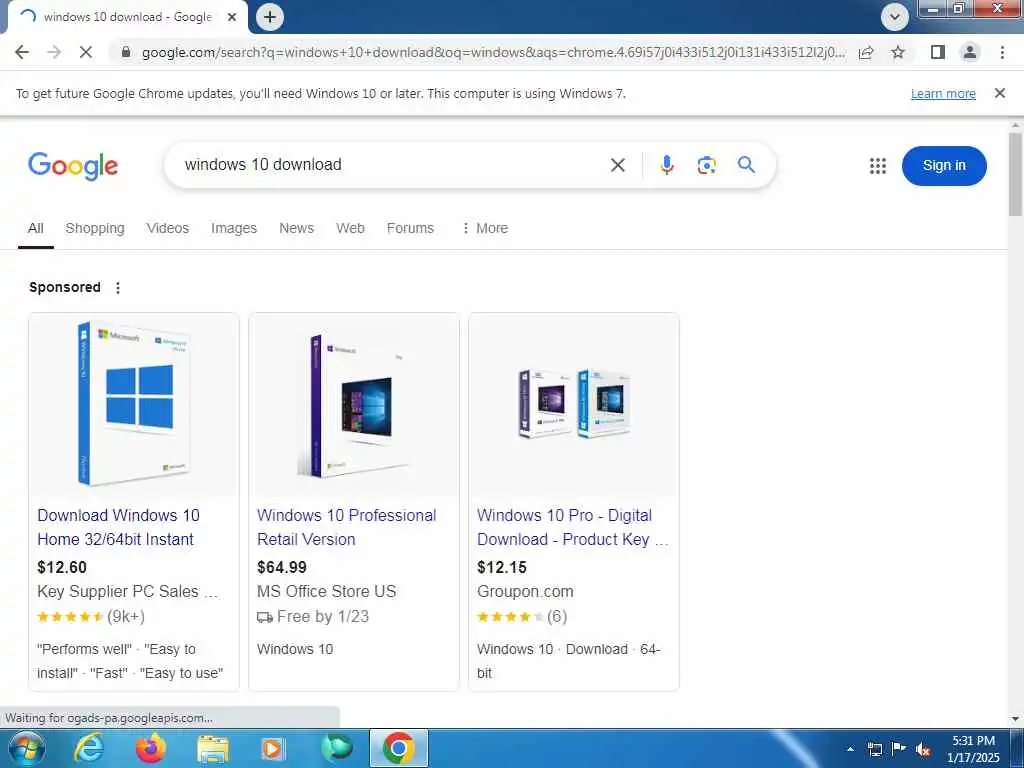Image resolution: width=1024 pixels, height=768 pixels.
Task: Launch Internet Explorer from taskbar
Action: [x=89, y=748]
